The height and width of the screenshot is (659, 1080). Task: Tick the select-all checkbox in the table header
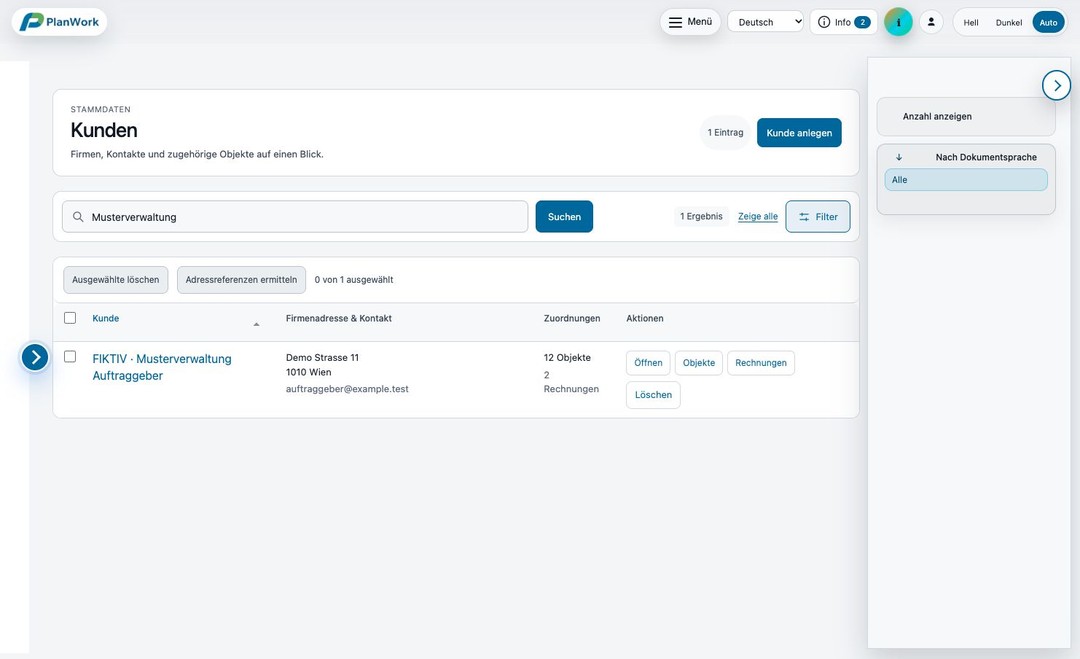[x=70, y=318]
